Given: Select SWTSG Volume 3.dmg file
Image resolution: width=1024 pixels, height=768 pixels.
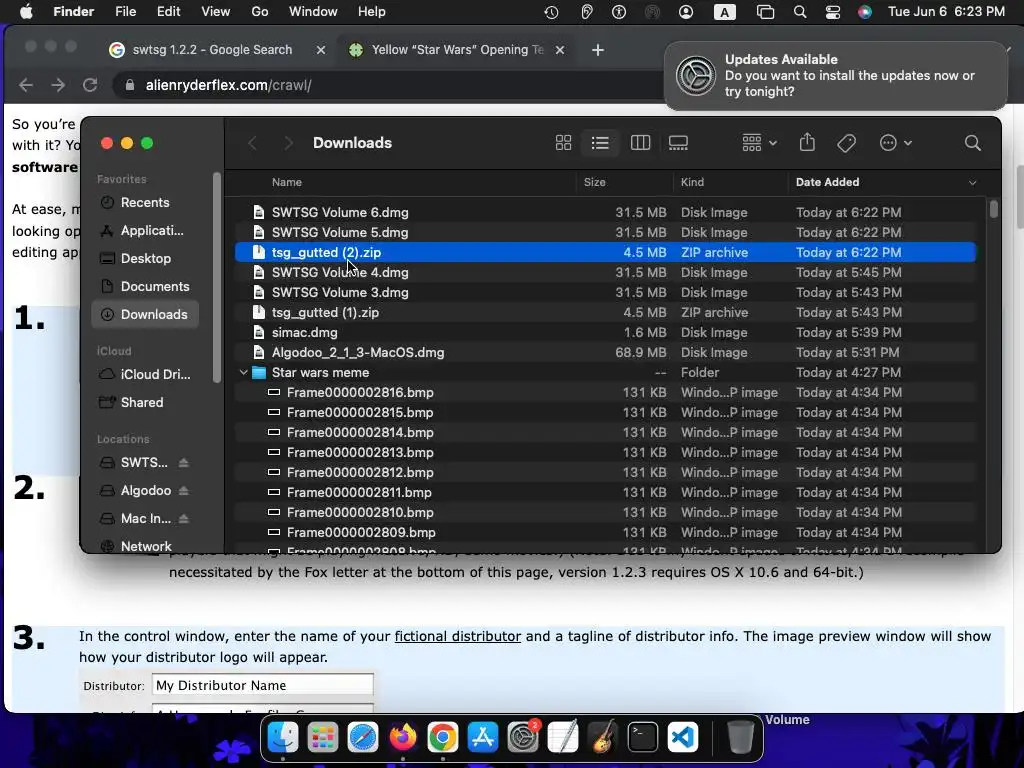Looking at the screenshot, I should pos(605,293).
